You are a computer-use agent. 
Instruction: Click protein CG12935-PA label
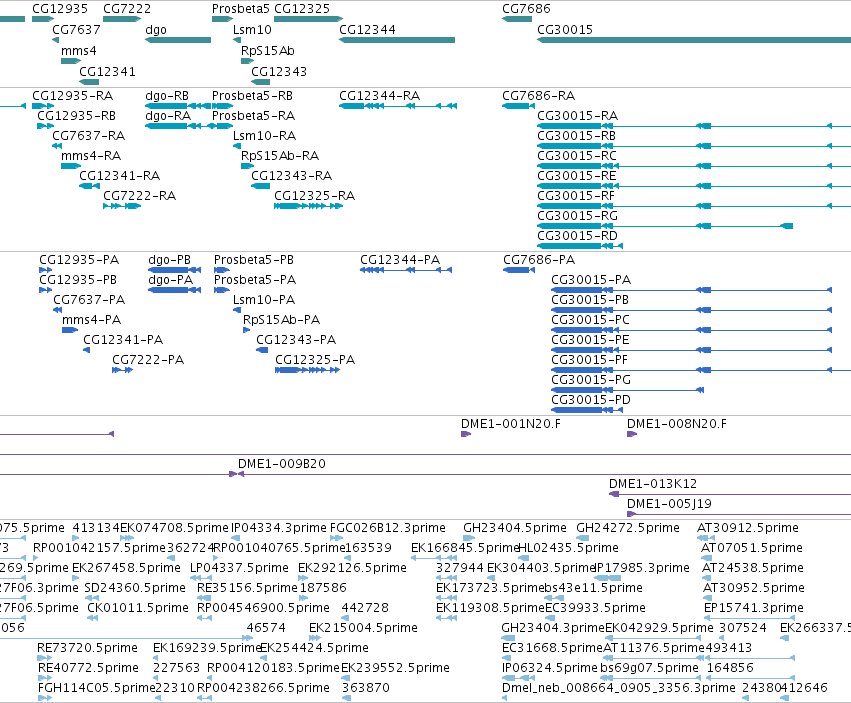pos(79,260)
